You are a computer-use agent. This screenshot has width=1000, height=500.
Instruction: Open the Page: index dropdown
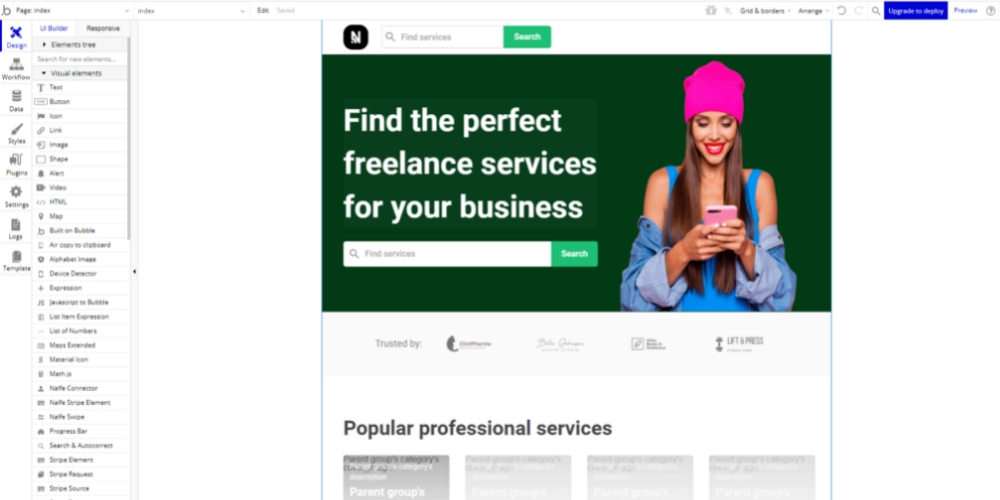68,11
